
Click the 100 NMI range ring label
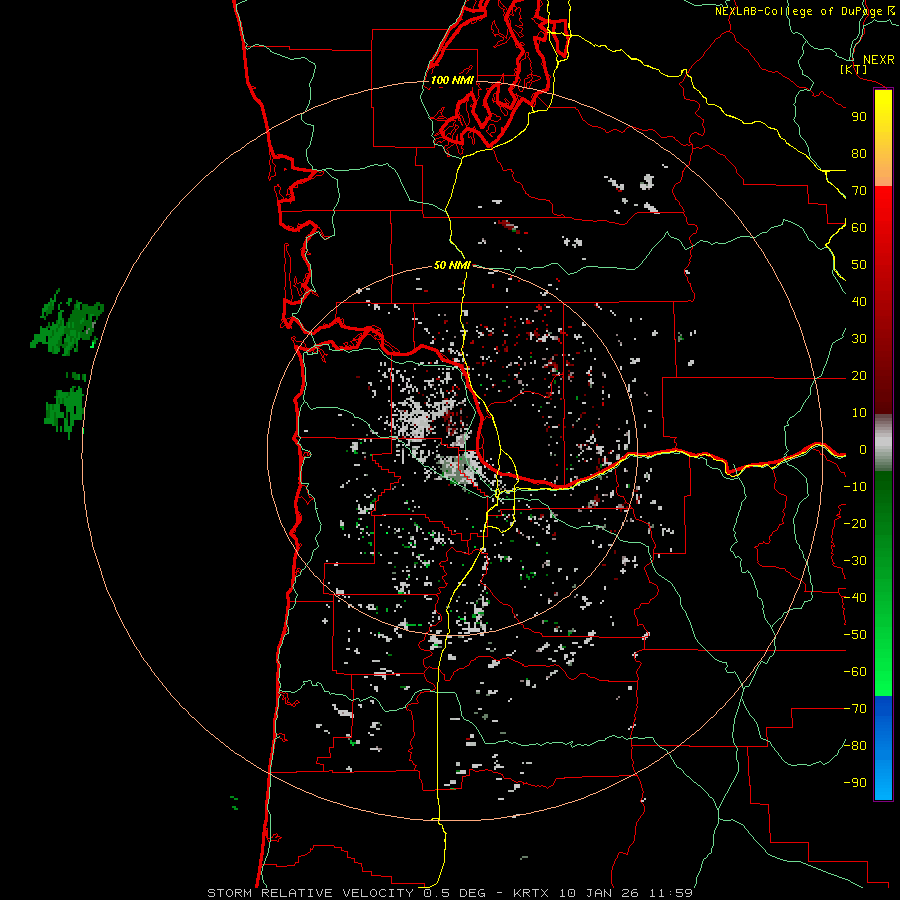(x=452, y=80)
